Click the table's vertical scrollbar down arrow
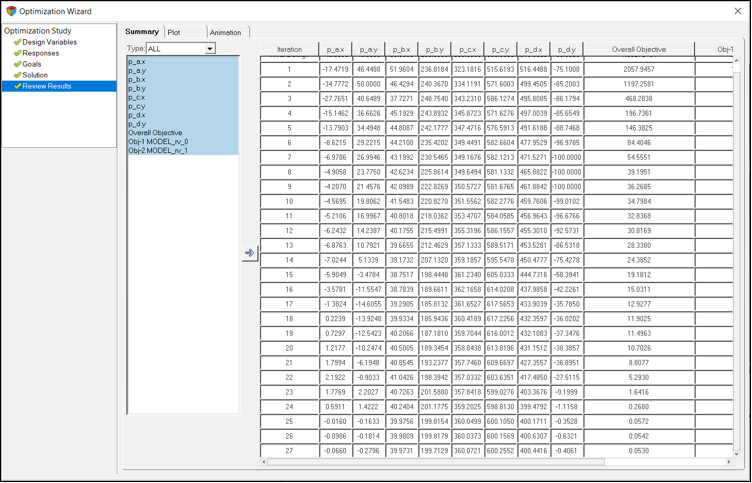Viewport: 752px width, 483px height. click(x=737, y=453)
